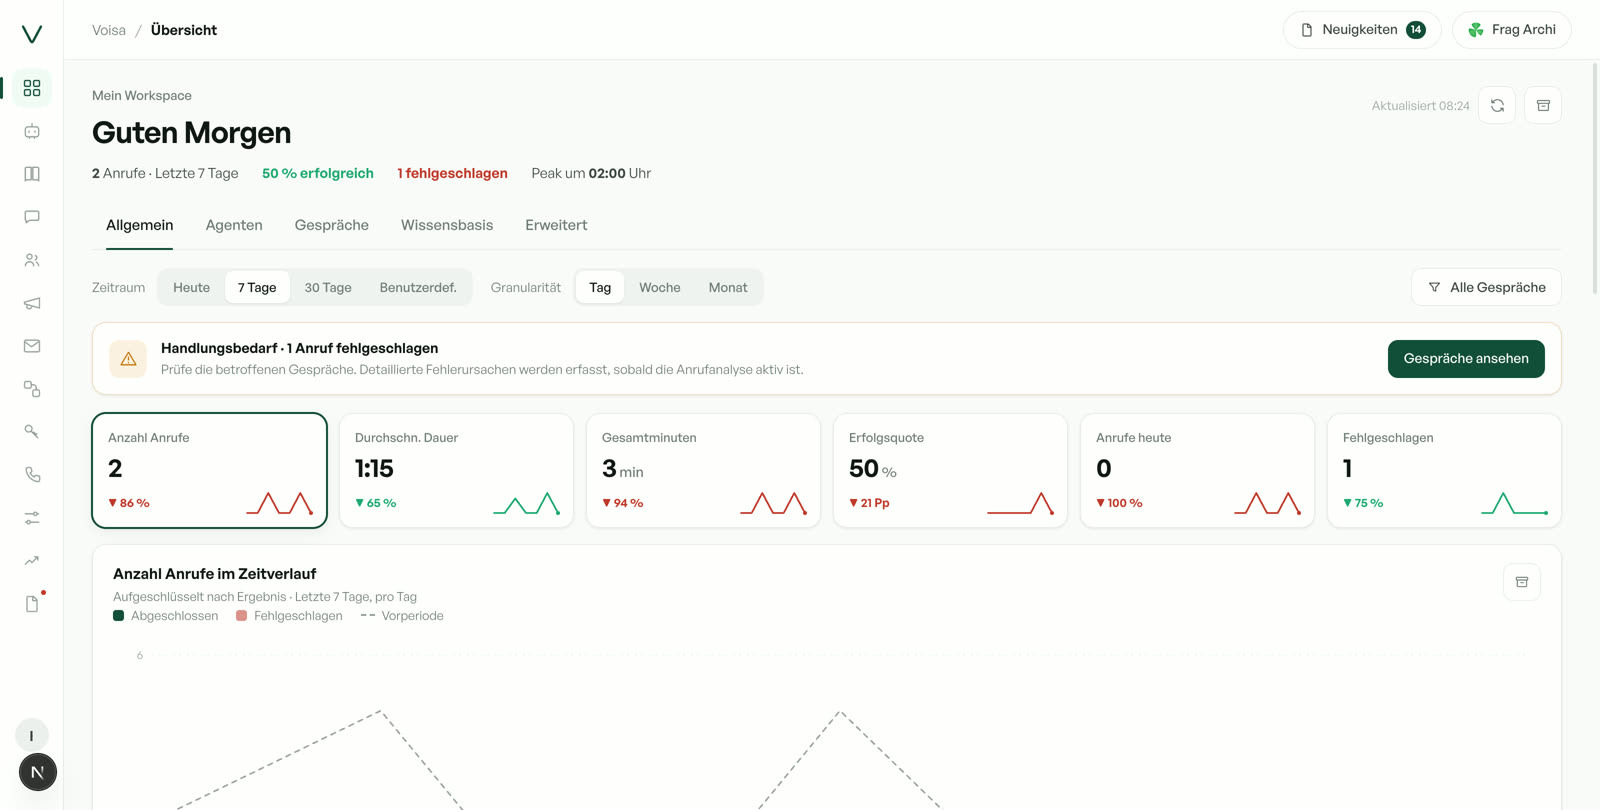Select Heute as Zeitraum
1600x810 pixels.
[x=192, y=287]
